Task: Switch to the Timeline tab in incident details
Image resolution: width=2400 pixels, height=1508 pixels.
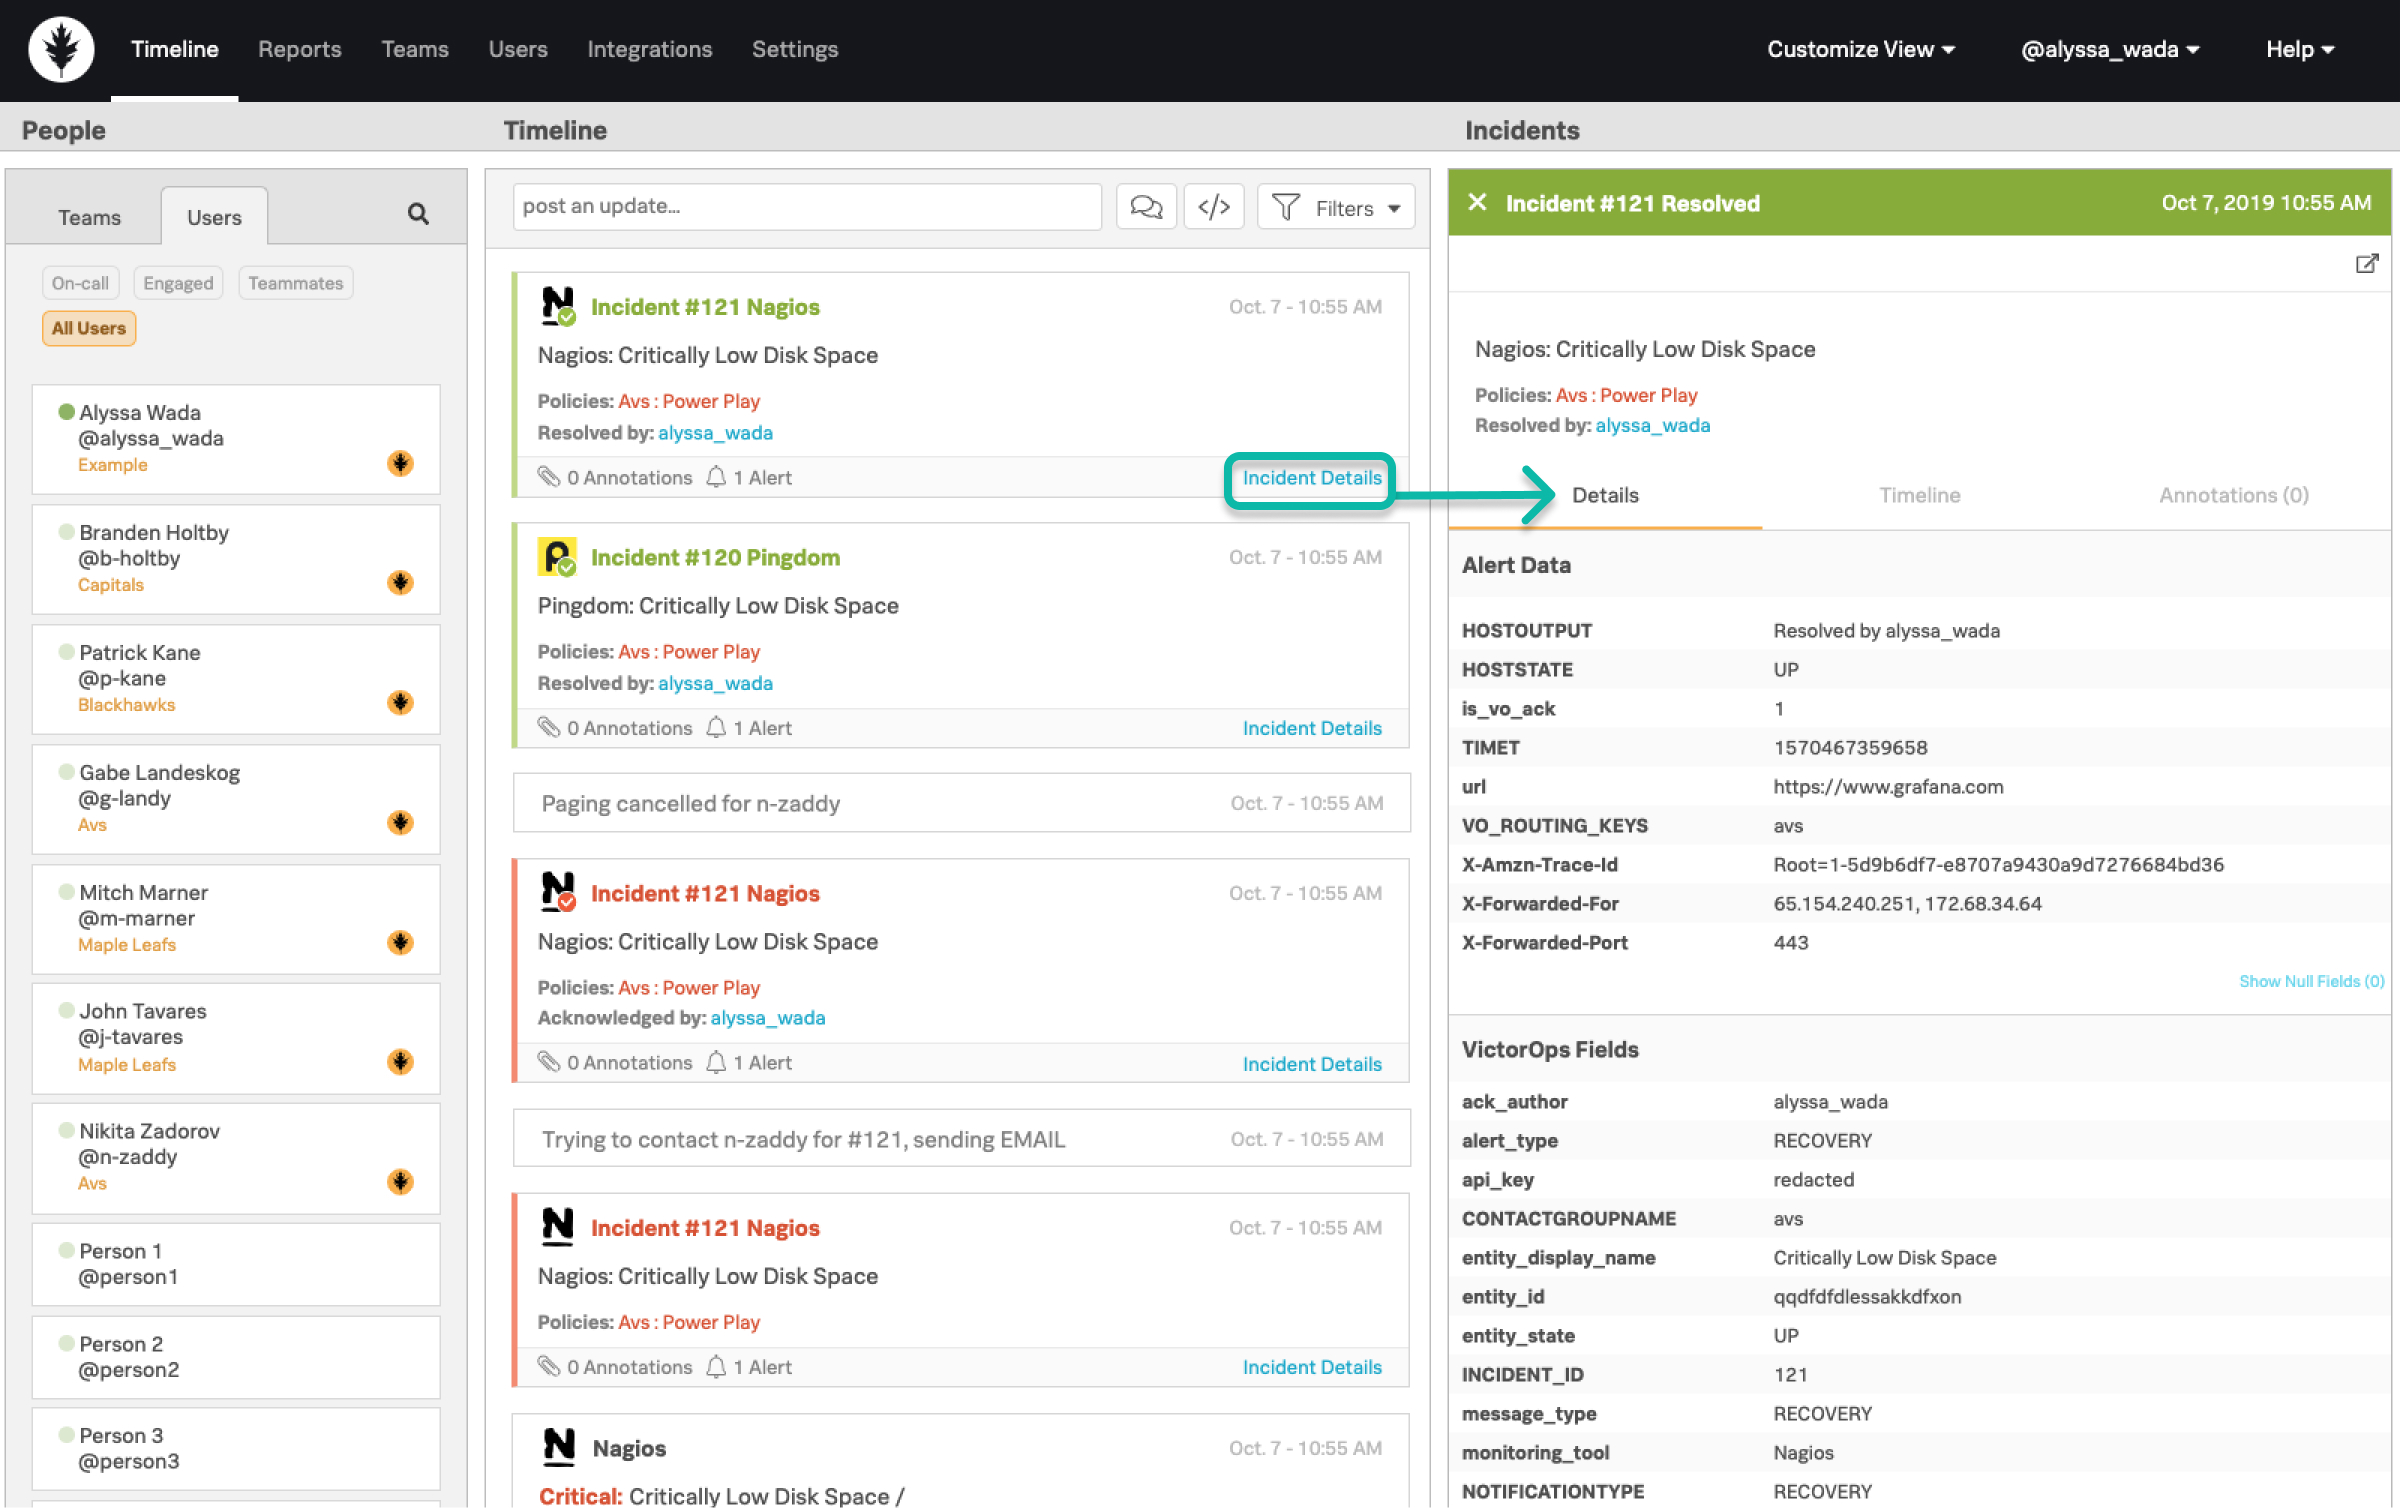Action: (x=1918, y=495)
